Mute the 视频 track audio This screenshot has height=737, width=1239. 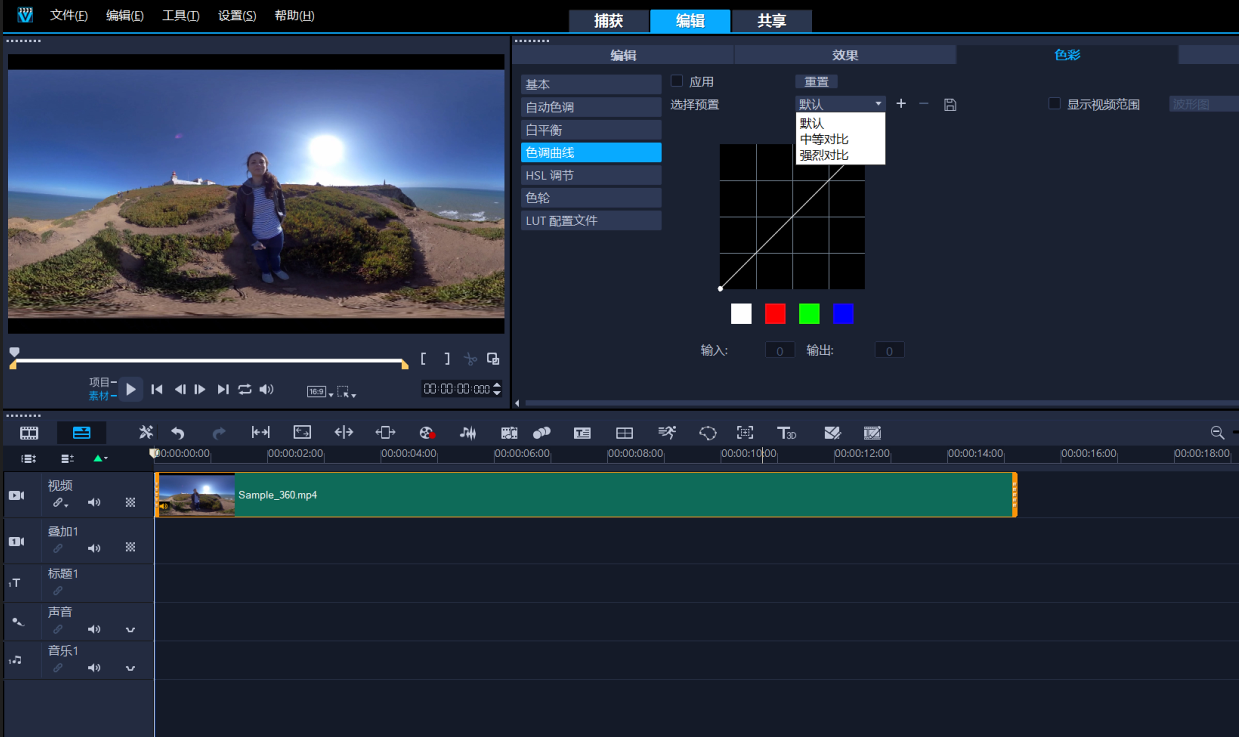pos(94,503)
